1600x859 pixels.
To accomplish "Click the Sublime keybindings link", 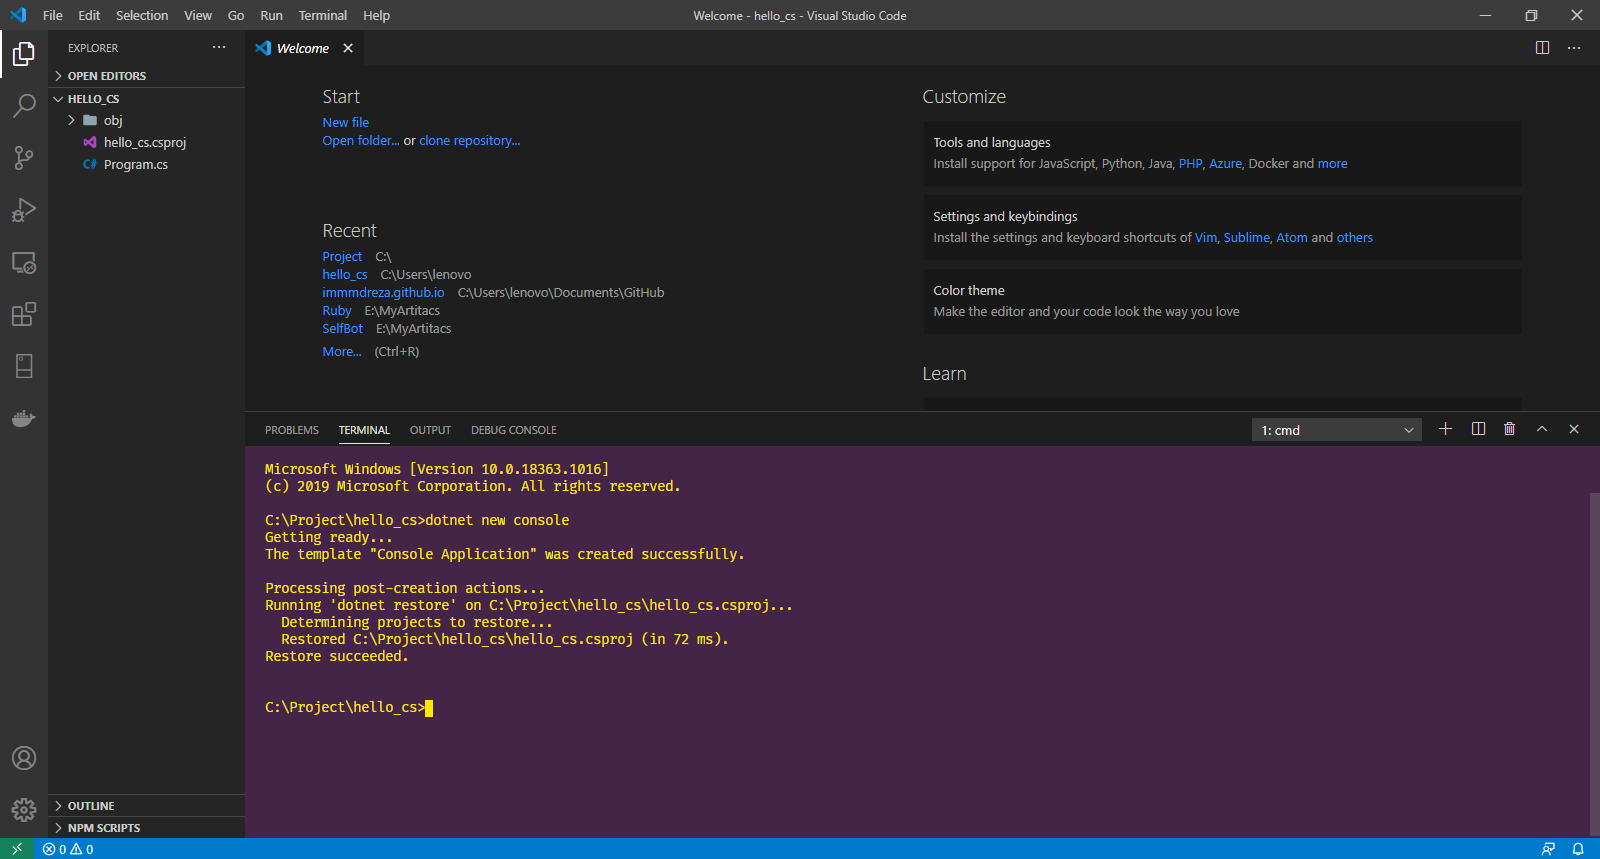I will (1247, 238).
